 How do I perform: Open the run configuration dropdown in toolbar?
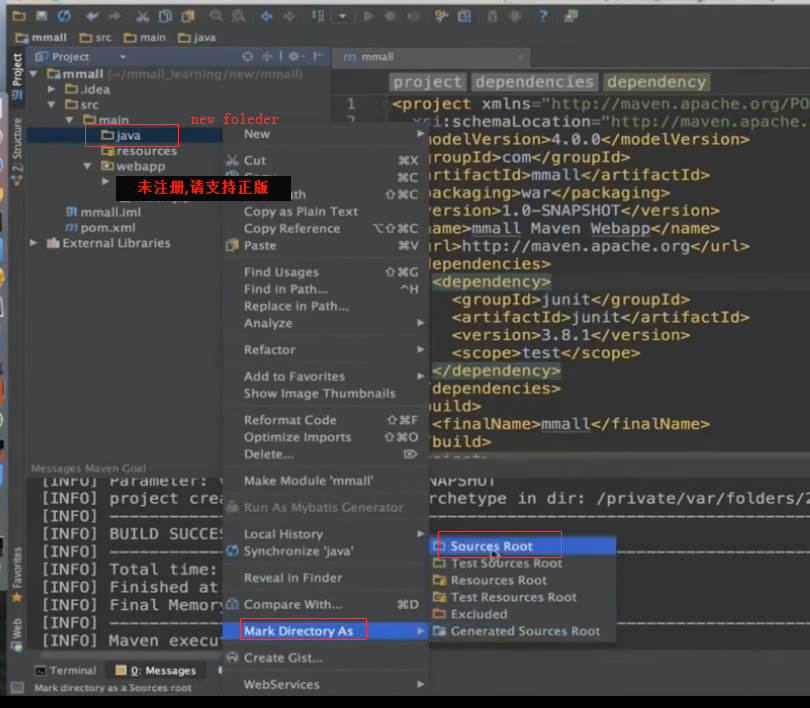pos(342,17)
